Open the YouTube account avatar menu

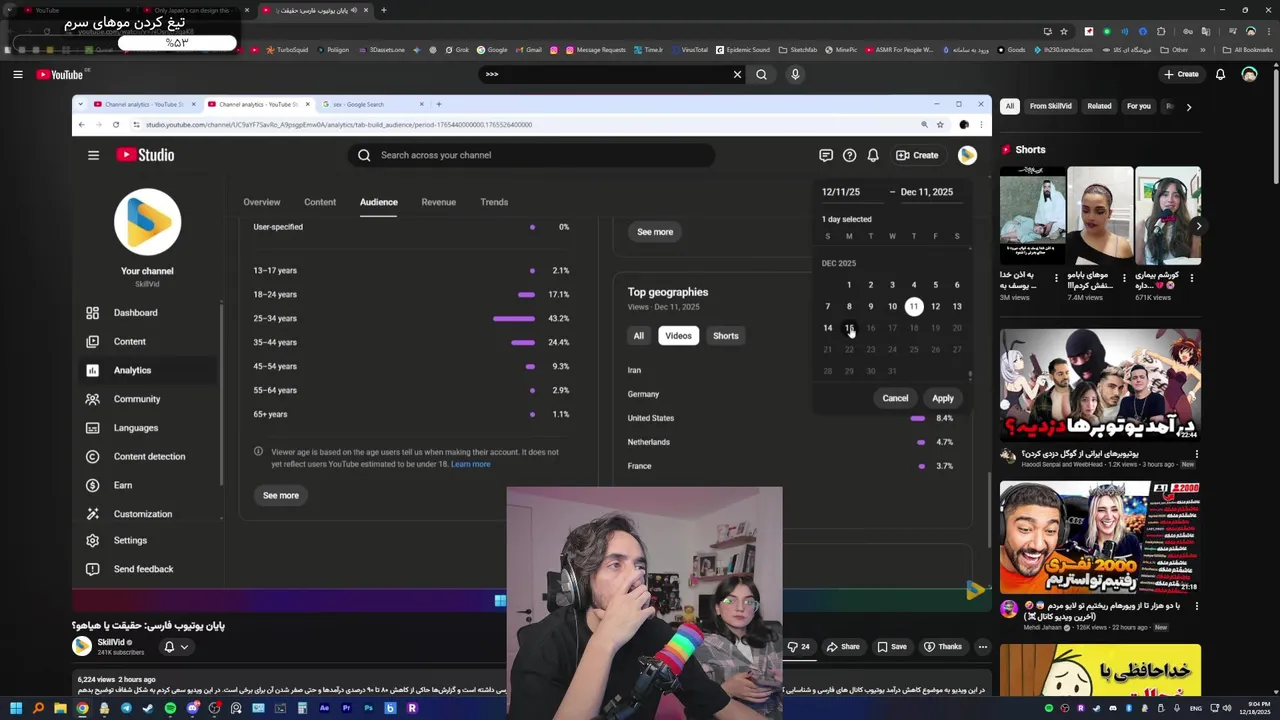1249,74
